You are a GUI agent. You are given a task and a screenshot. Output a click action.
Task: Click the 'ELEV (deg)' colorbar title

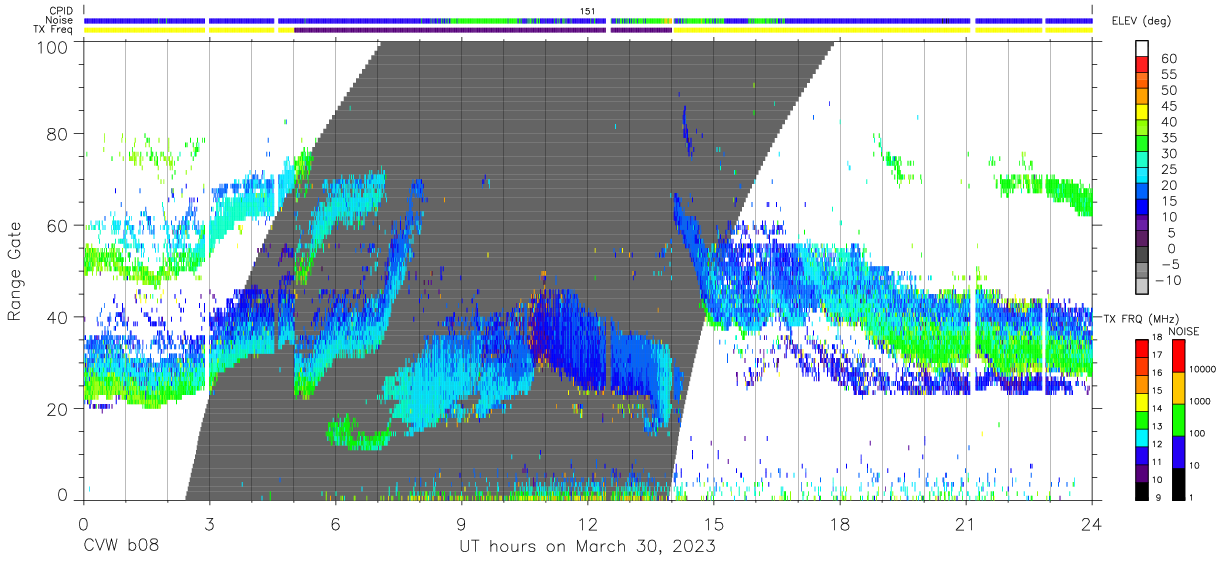click(x=1142, y=21)
